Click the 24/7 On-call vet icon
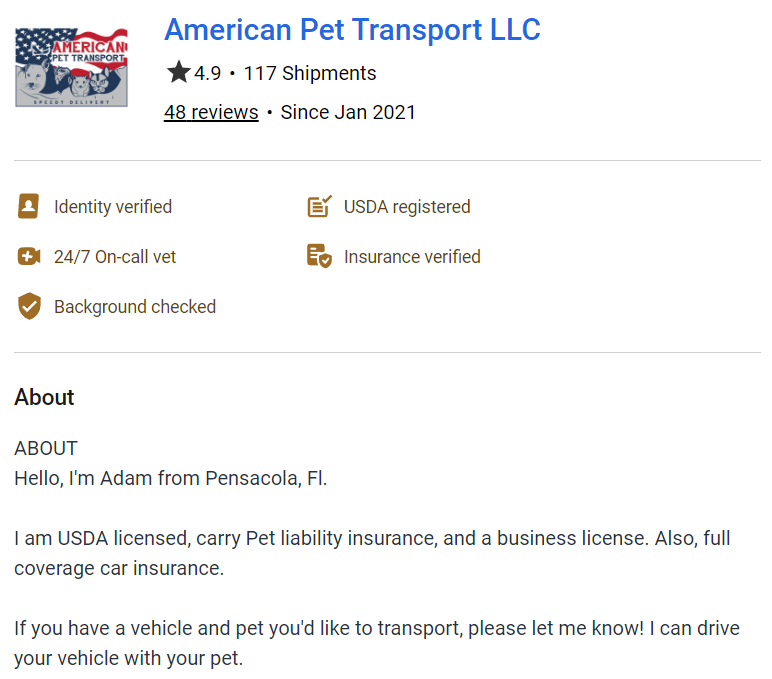The height and width of the screenshot is (679, 772). (x=29, y=256)
